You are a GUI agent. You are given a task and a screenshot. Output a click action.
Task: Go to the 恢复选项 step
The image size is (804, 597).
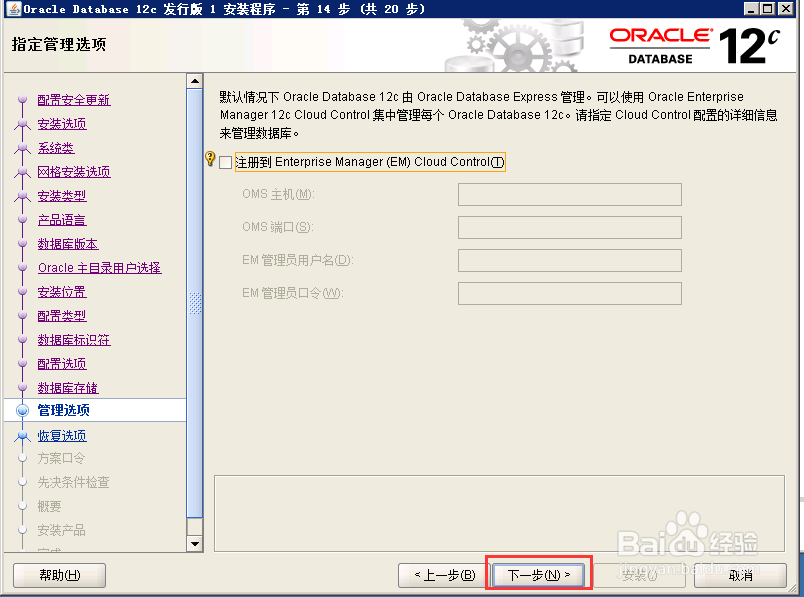[62, 434]
